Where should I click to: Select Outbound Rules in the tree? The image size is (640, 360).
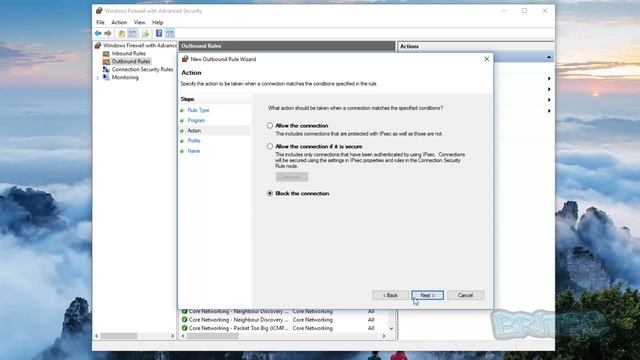(x=131, y=62)
